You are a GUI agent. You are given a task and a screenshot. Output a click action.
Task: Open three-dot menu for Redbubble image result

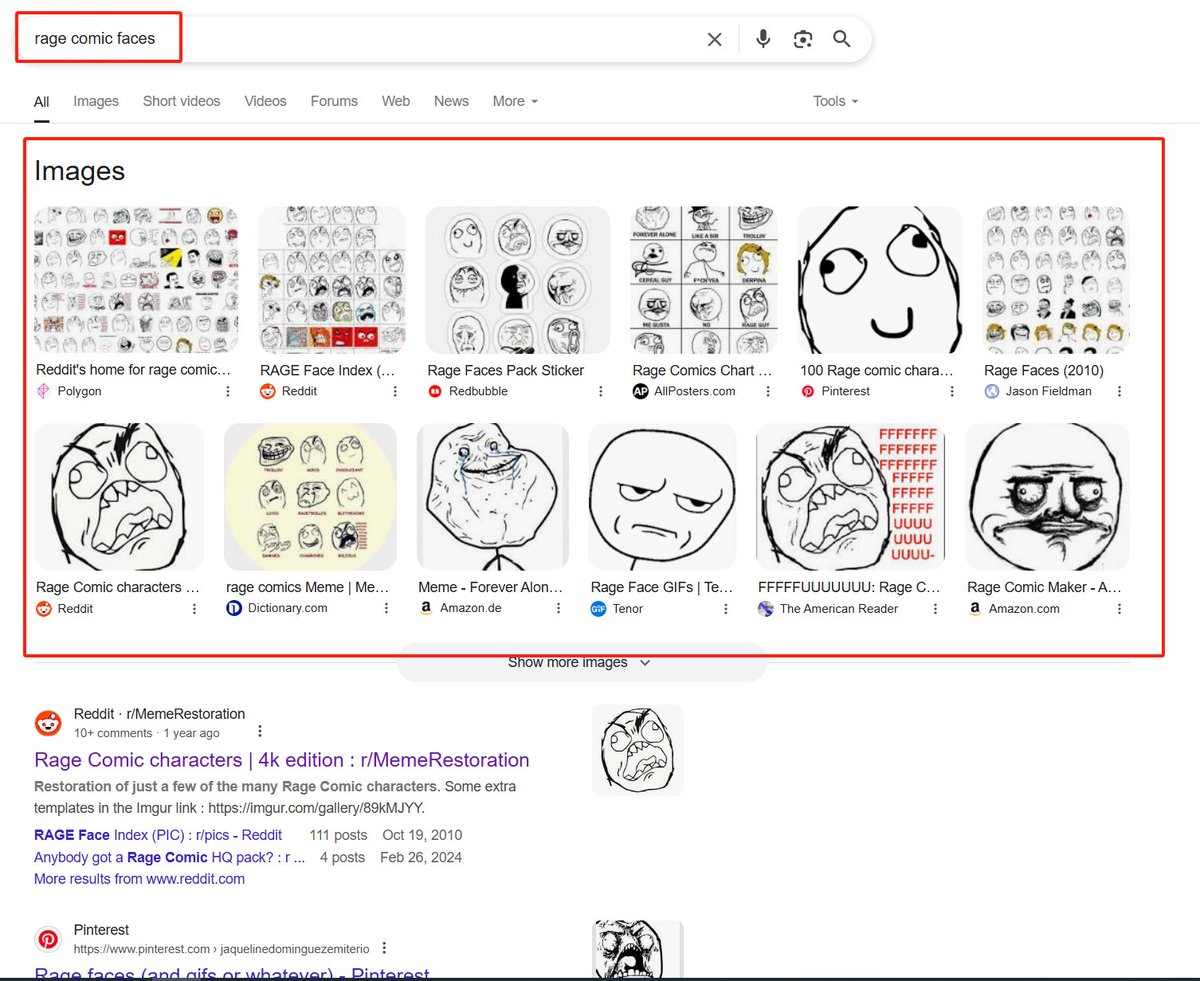(600, 391)
